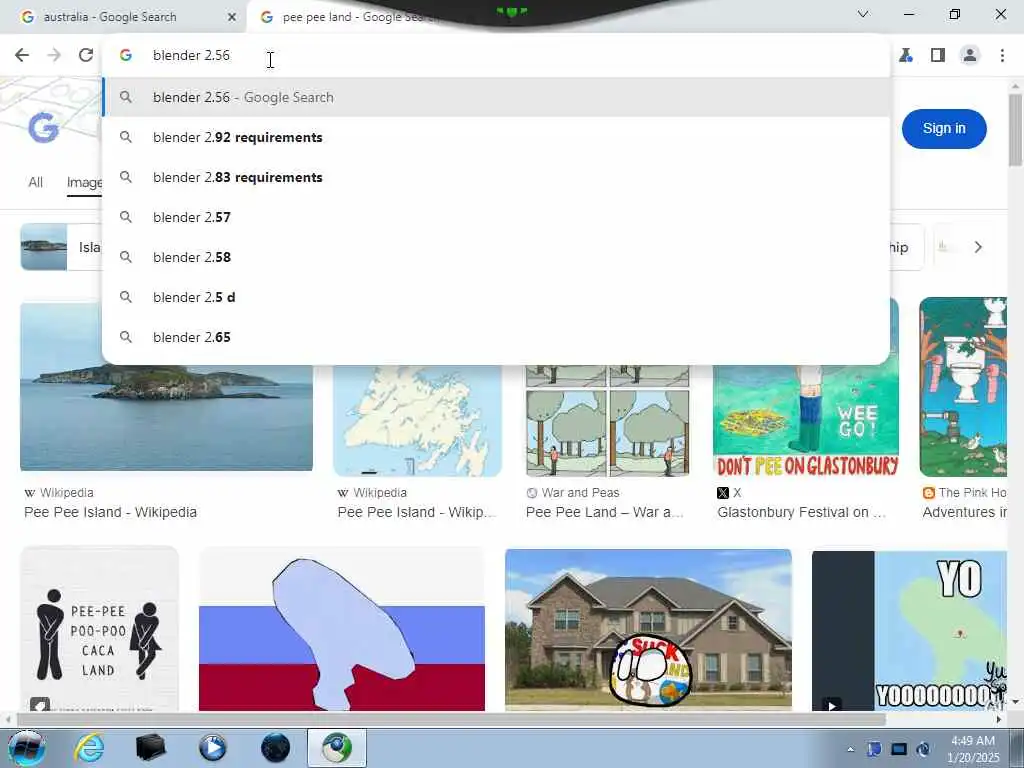1024x768 pixels.
Task: Open Windows Media Player from taskbar
Action: click(x=213, y=748)
